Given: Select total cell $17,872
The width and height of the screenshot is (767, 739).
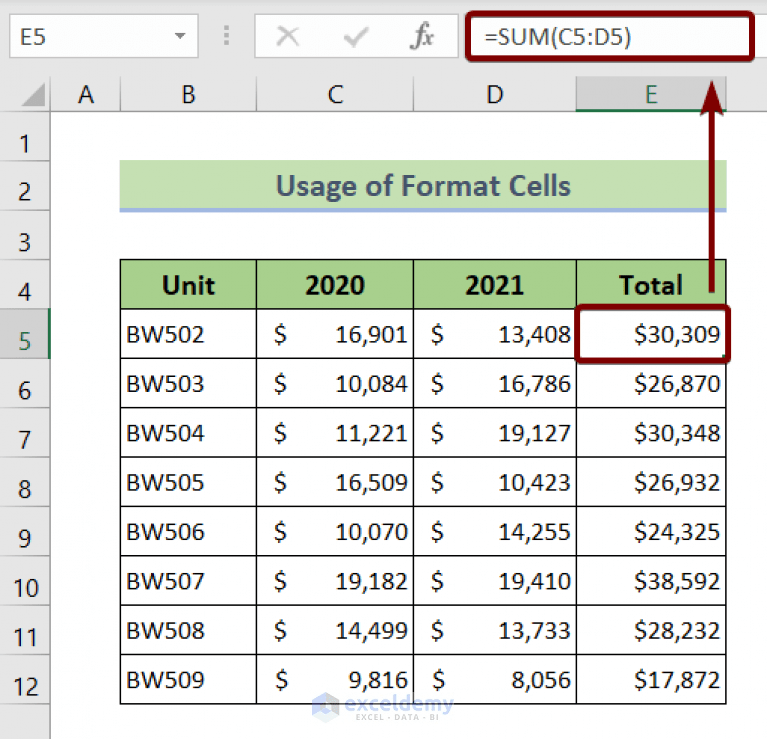Looking at the screenshot, I should pyautogui.click(x=651, y=680).
